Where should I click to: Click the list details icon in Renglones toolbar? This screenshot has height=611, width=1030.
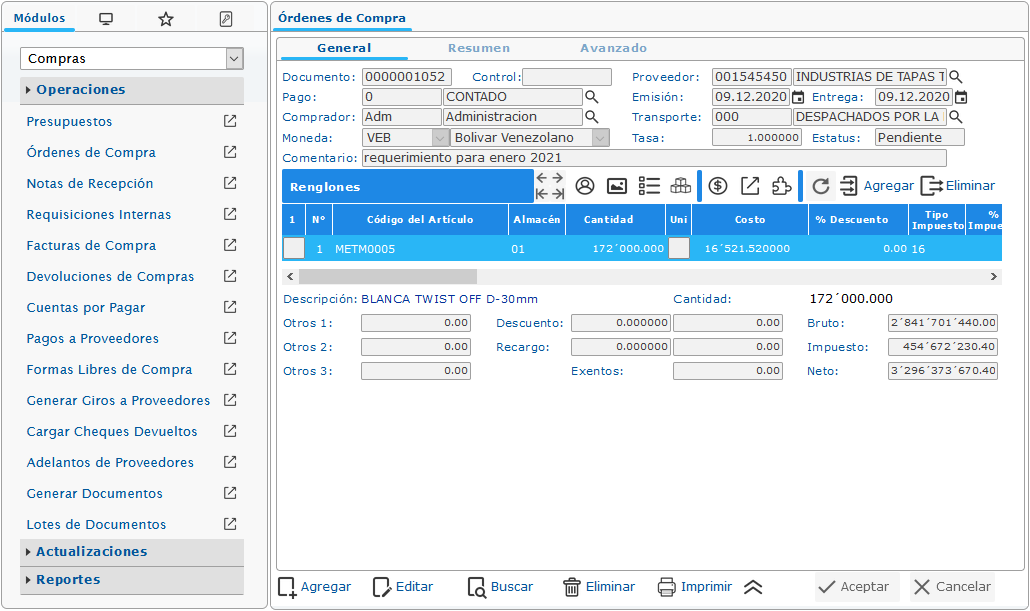click(x=649, y=186)
